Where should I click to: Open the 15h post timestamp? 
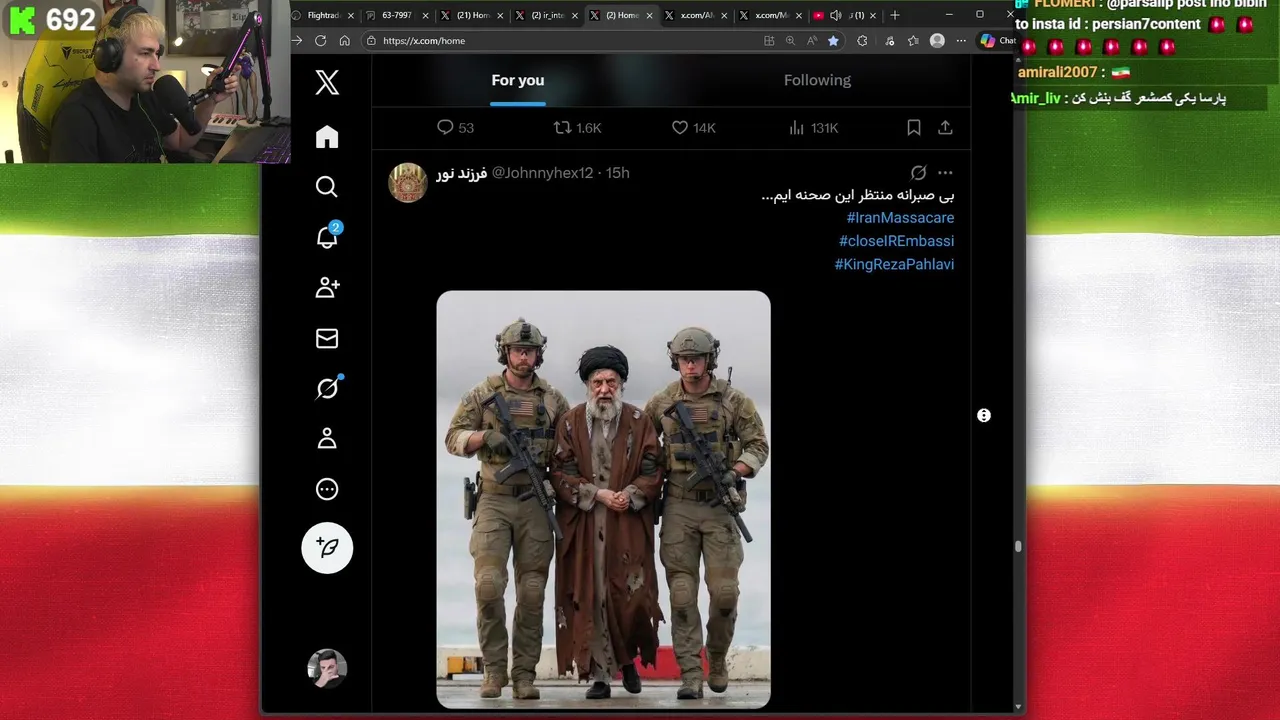click(x=618, y=173)
